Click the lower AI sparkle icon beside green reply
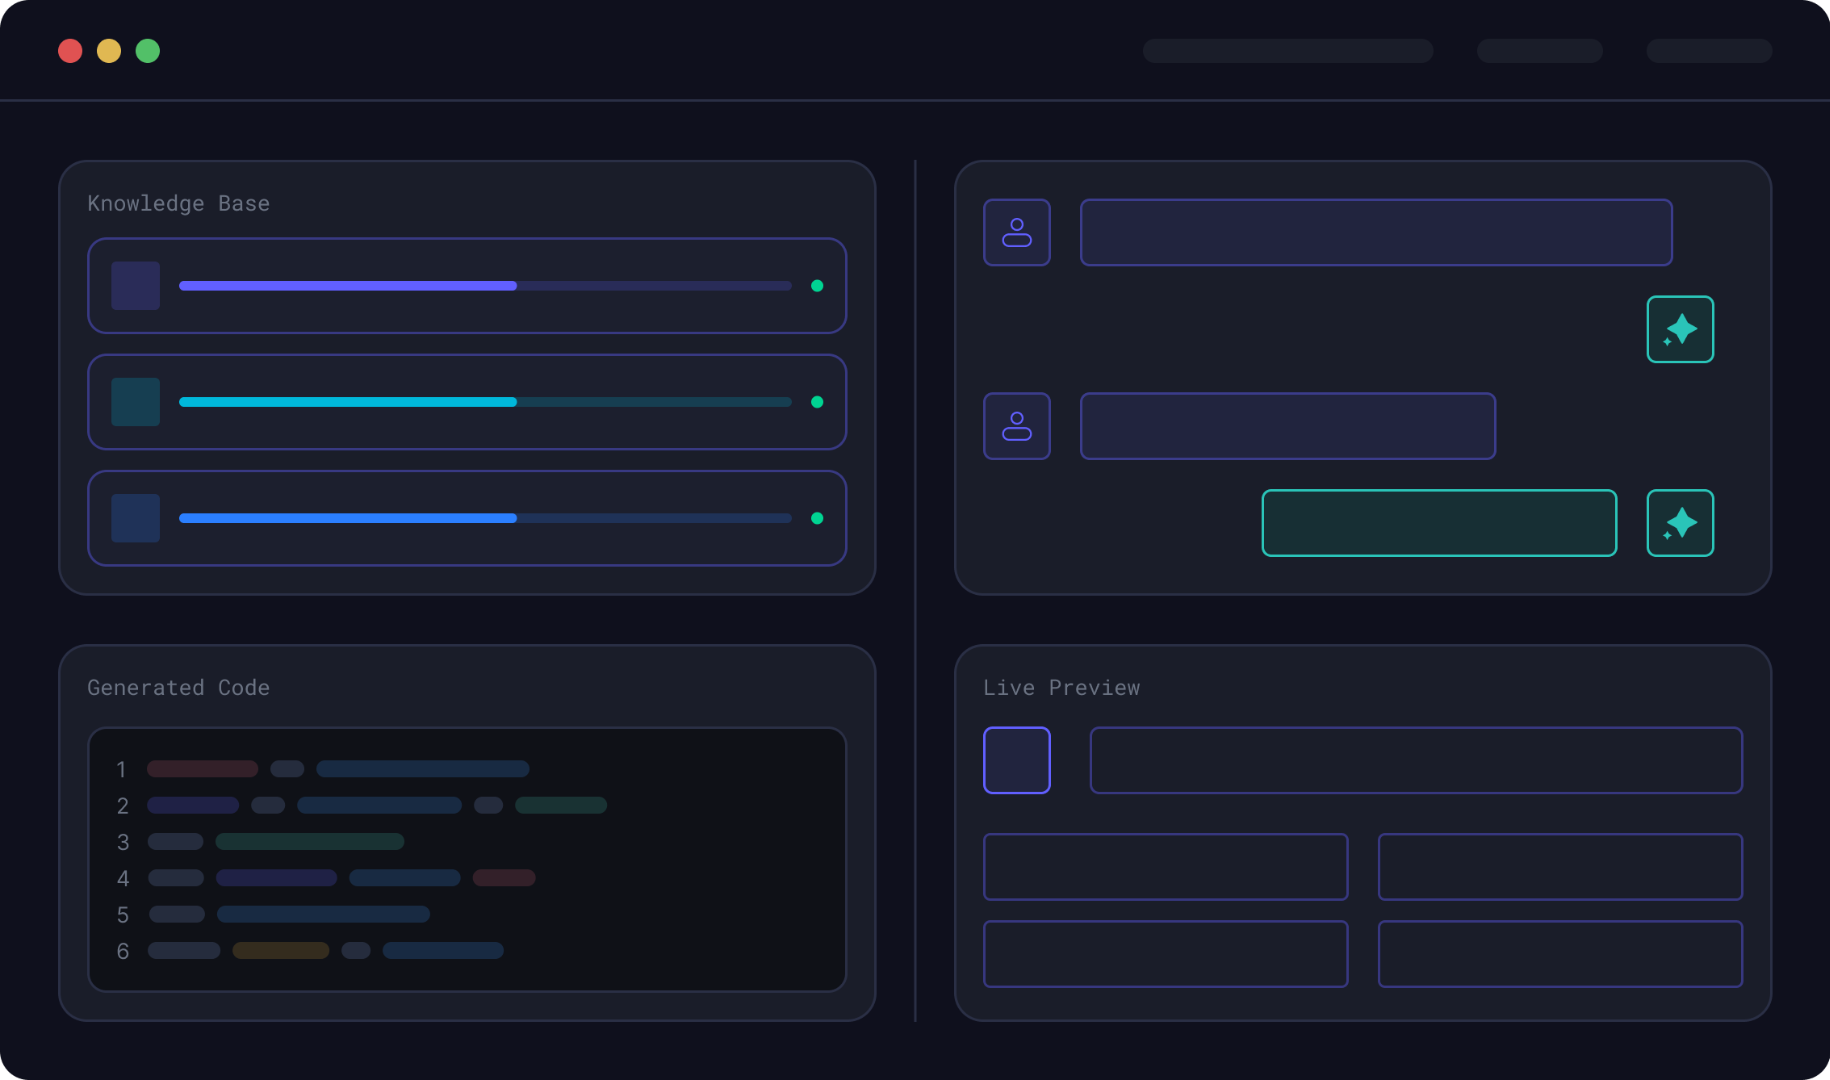This screenshot has height=1080, width=1830. [1680, 523]
